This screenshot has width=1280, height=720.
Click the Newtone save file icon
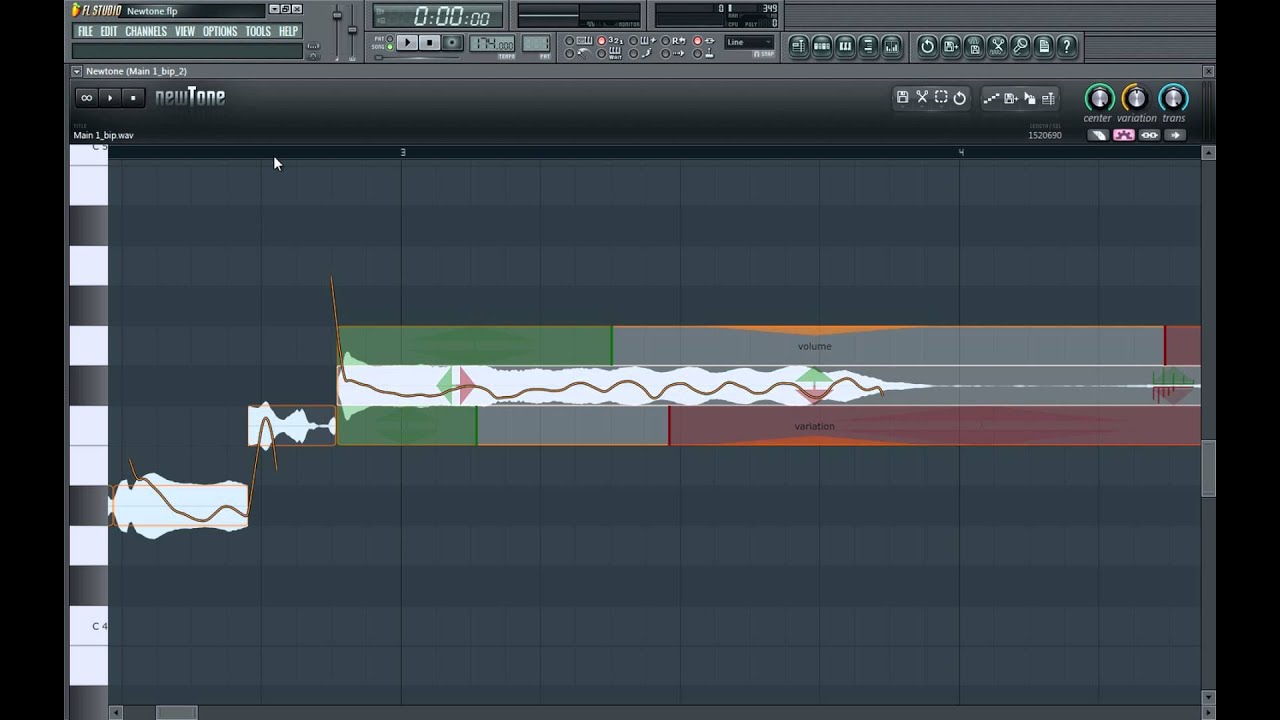tap(903, 97)
